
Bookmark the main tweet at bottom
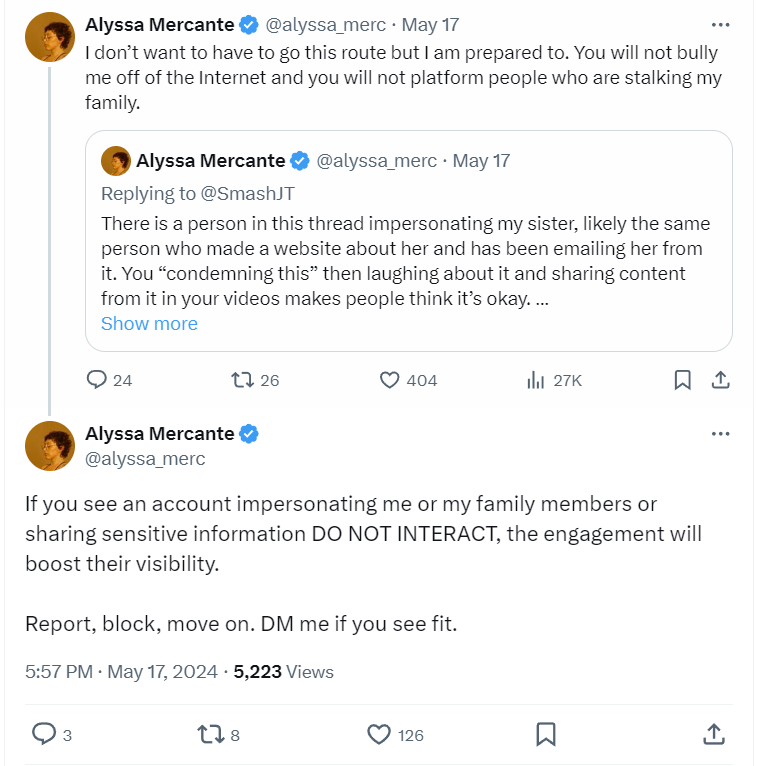point(546,735)
